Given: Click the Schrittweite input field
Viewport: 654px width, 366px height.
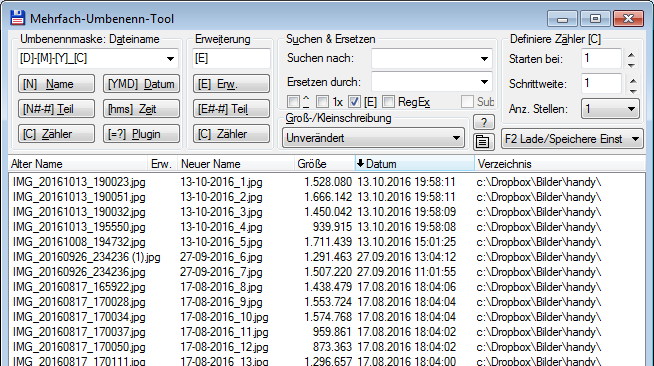Looking at the screenshot, I should (x=601, y=83).
